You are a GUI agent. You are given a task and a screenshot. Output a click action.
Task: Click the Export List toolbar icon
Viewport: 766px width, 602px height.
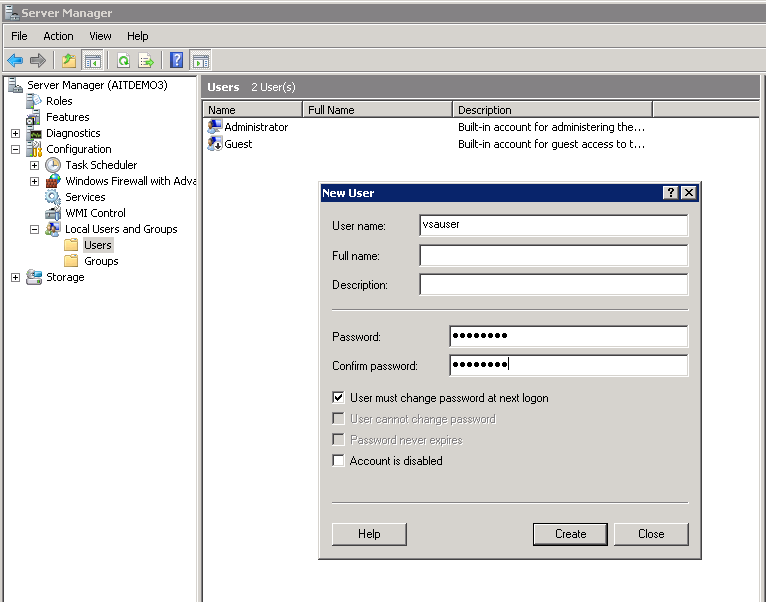click(145, 60)
